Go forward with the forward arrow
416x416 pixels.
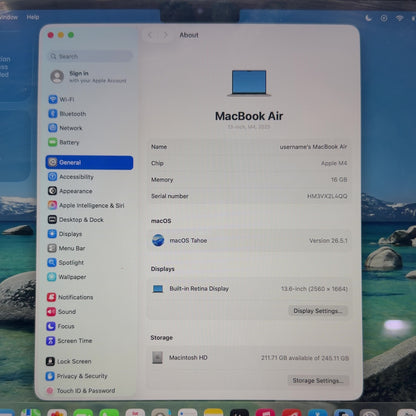coord(165,35)
